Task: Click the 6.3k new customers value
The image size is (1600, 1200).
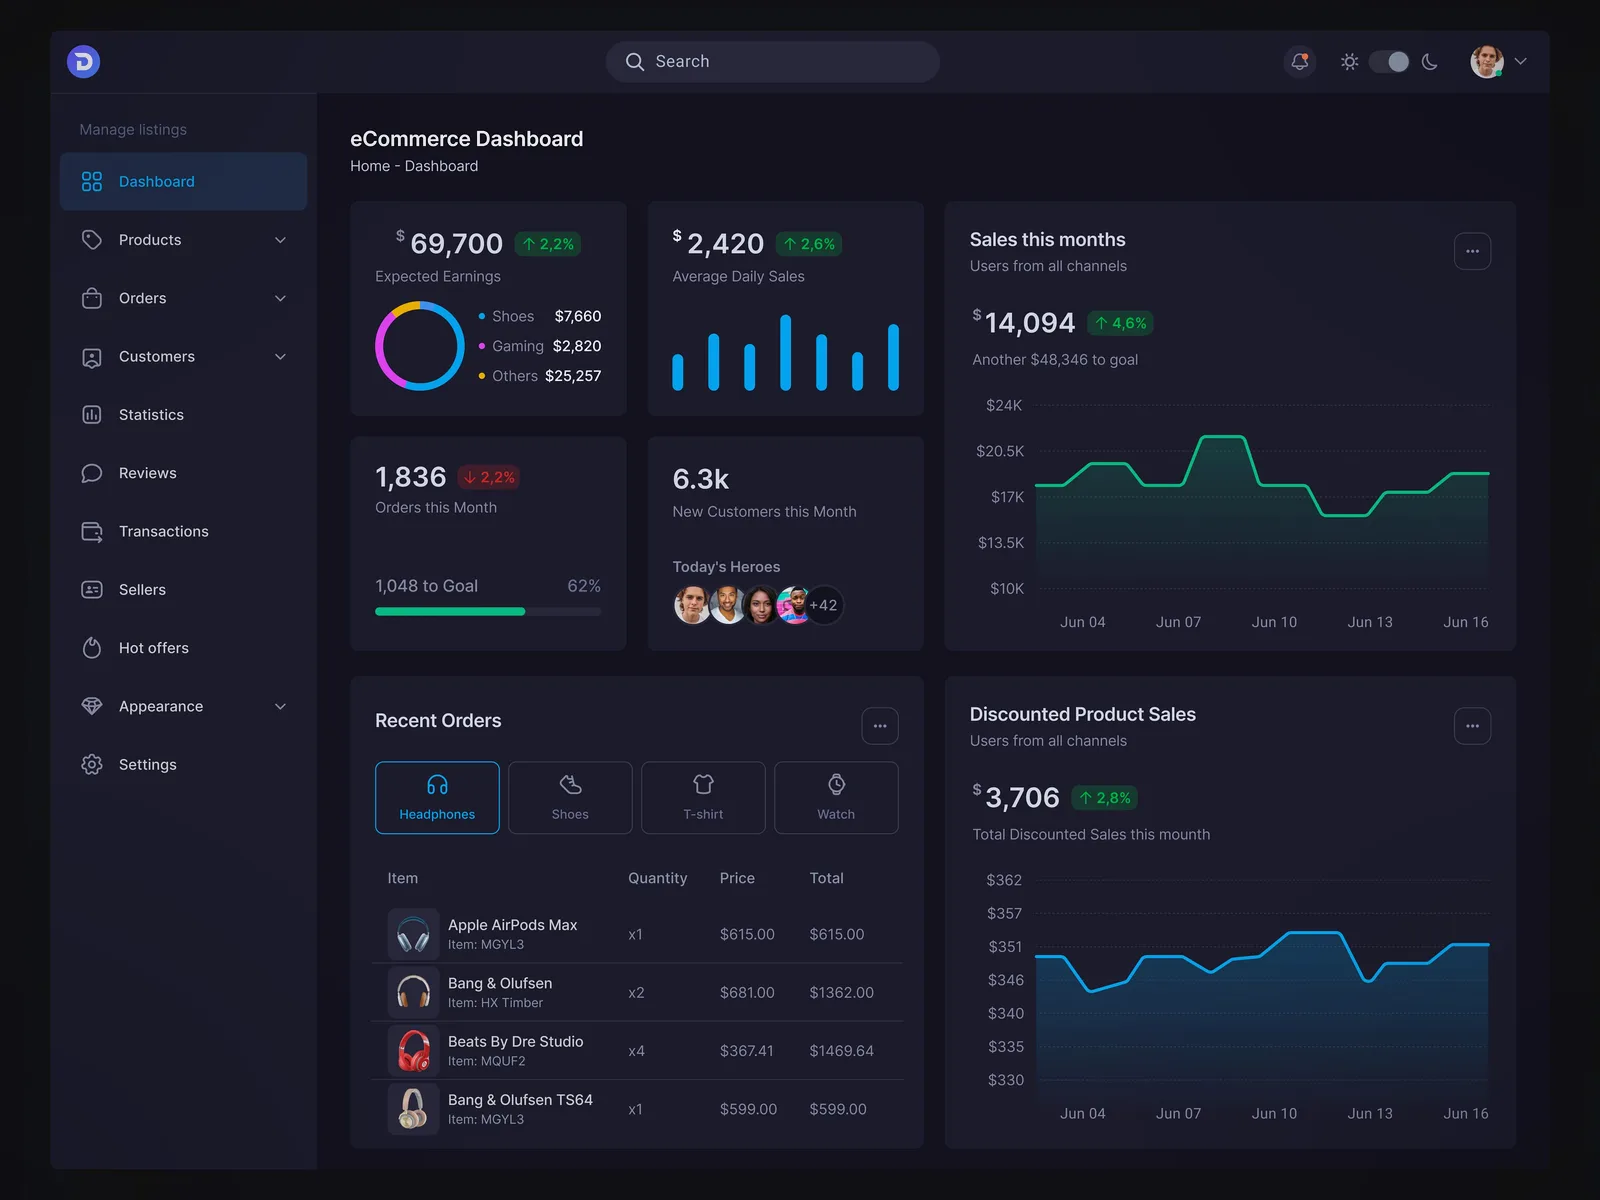Action: (x=701, y=479)
